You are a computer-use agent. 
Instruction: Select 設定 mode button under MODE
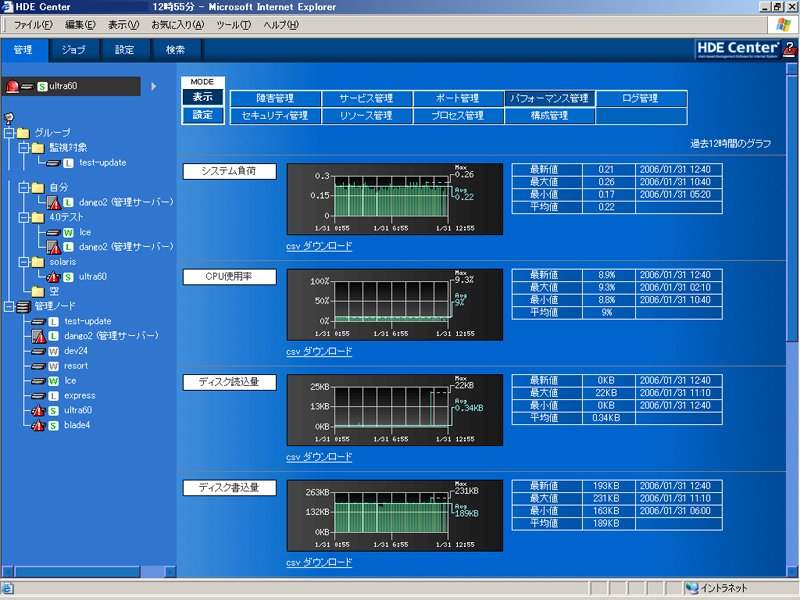(203, 115)
